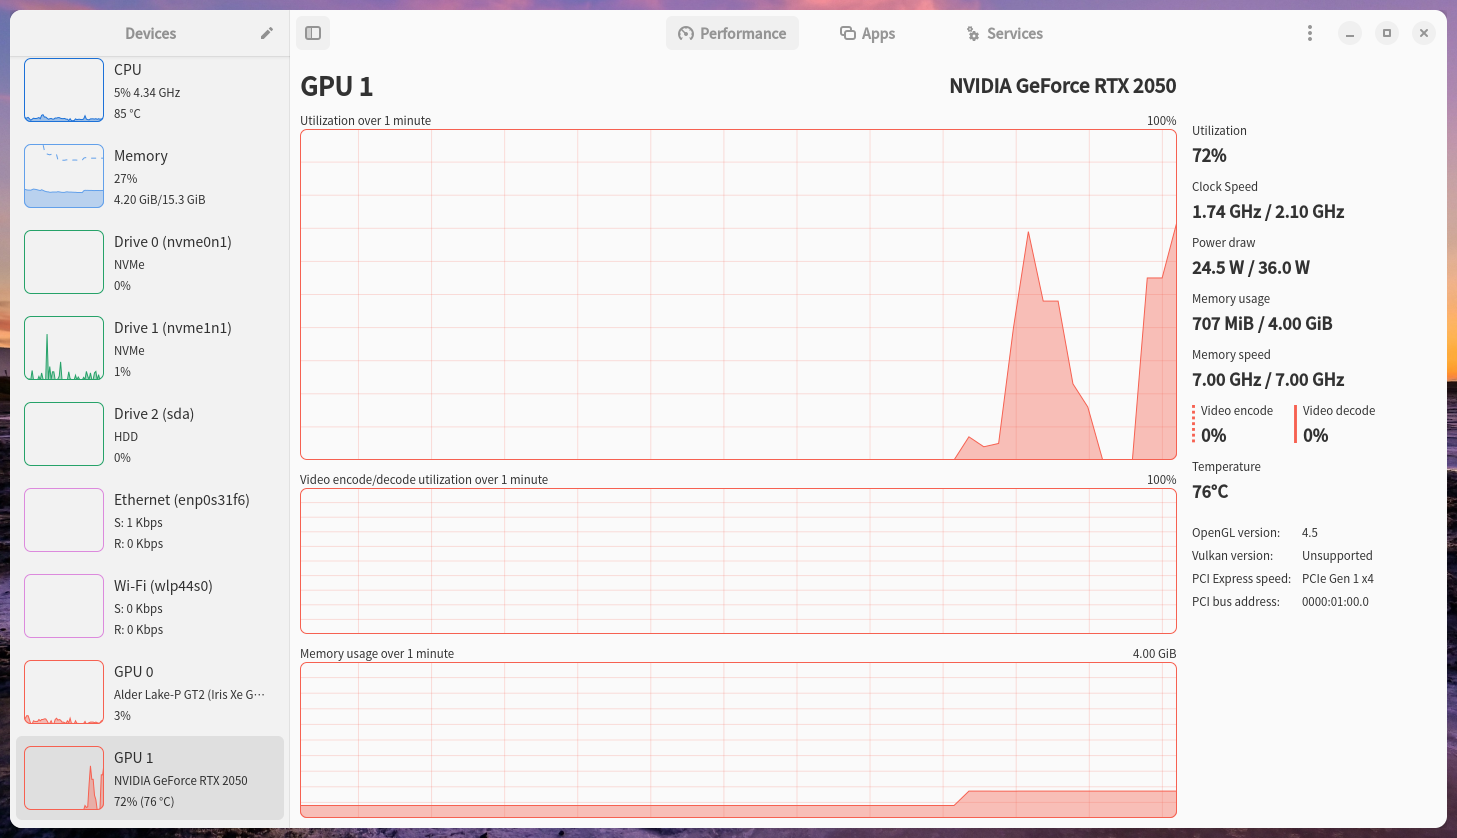
Task: Maximize the window
Action: click(1387, 33)
